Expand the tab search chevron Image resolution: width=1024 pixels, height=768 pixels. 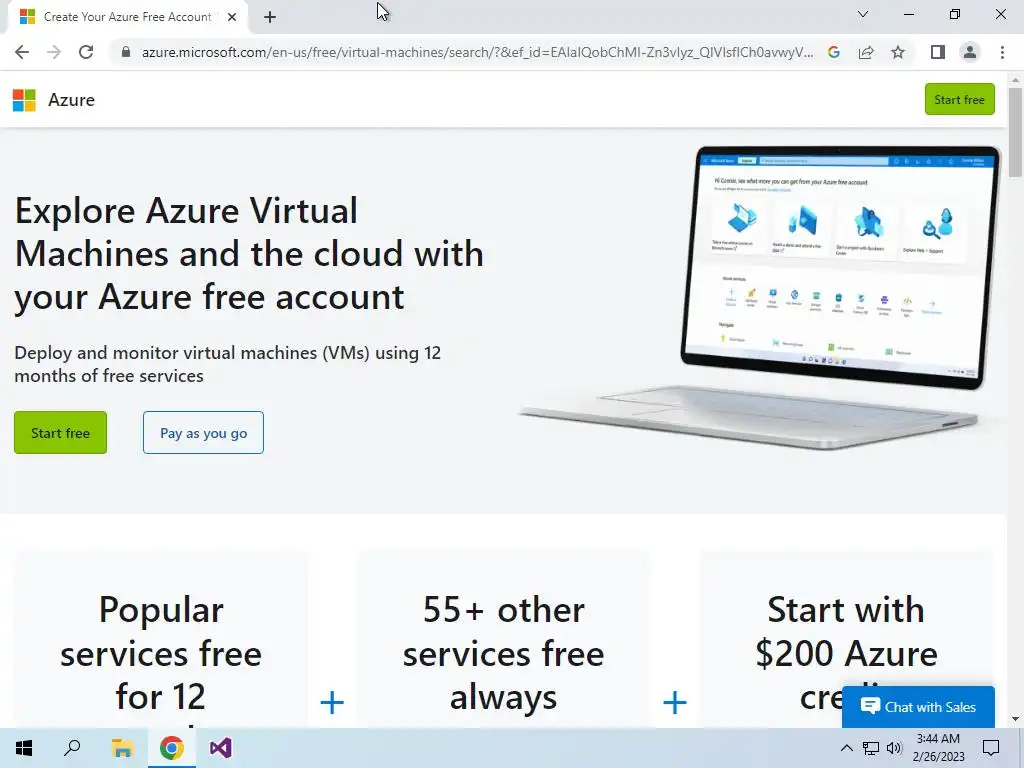tap(863, 14)
